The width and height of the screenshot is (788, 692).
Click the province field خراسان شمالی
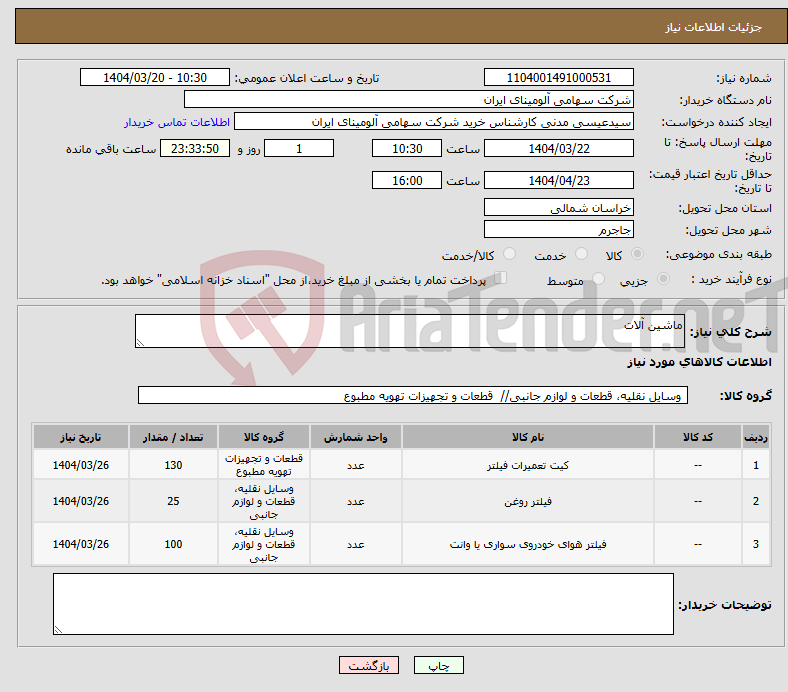pyautogui.click(x=558, y=207)
